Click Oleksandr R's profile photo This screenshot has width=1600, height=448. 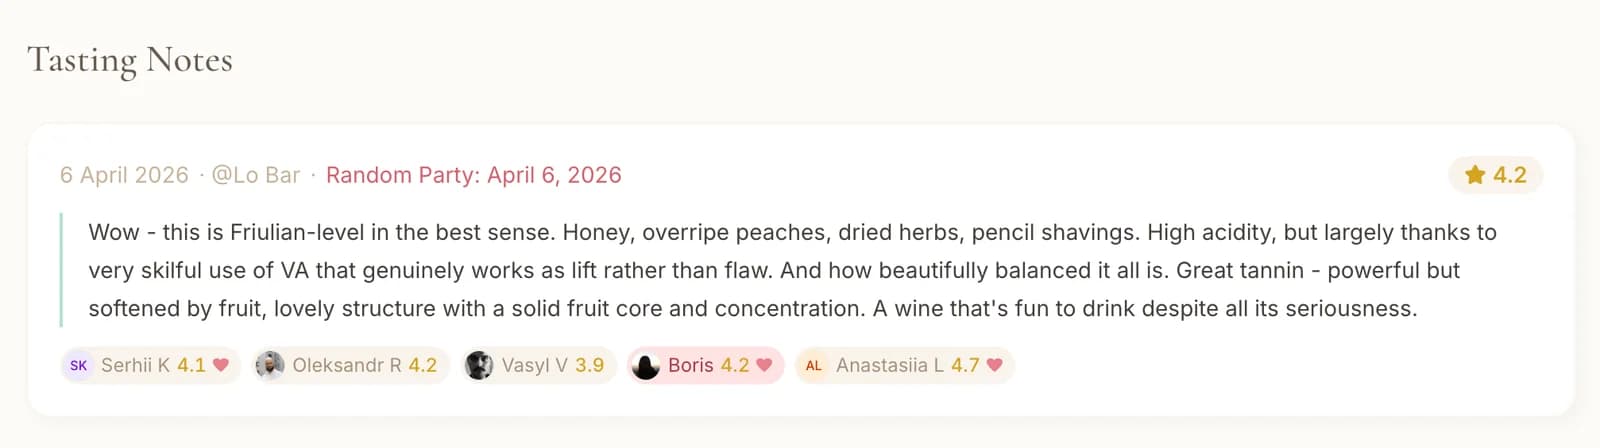tap(269, 366)
